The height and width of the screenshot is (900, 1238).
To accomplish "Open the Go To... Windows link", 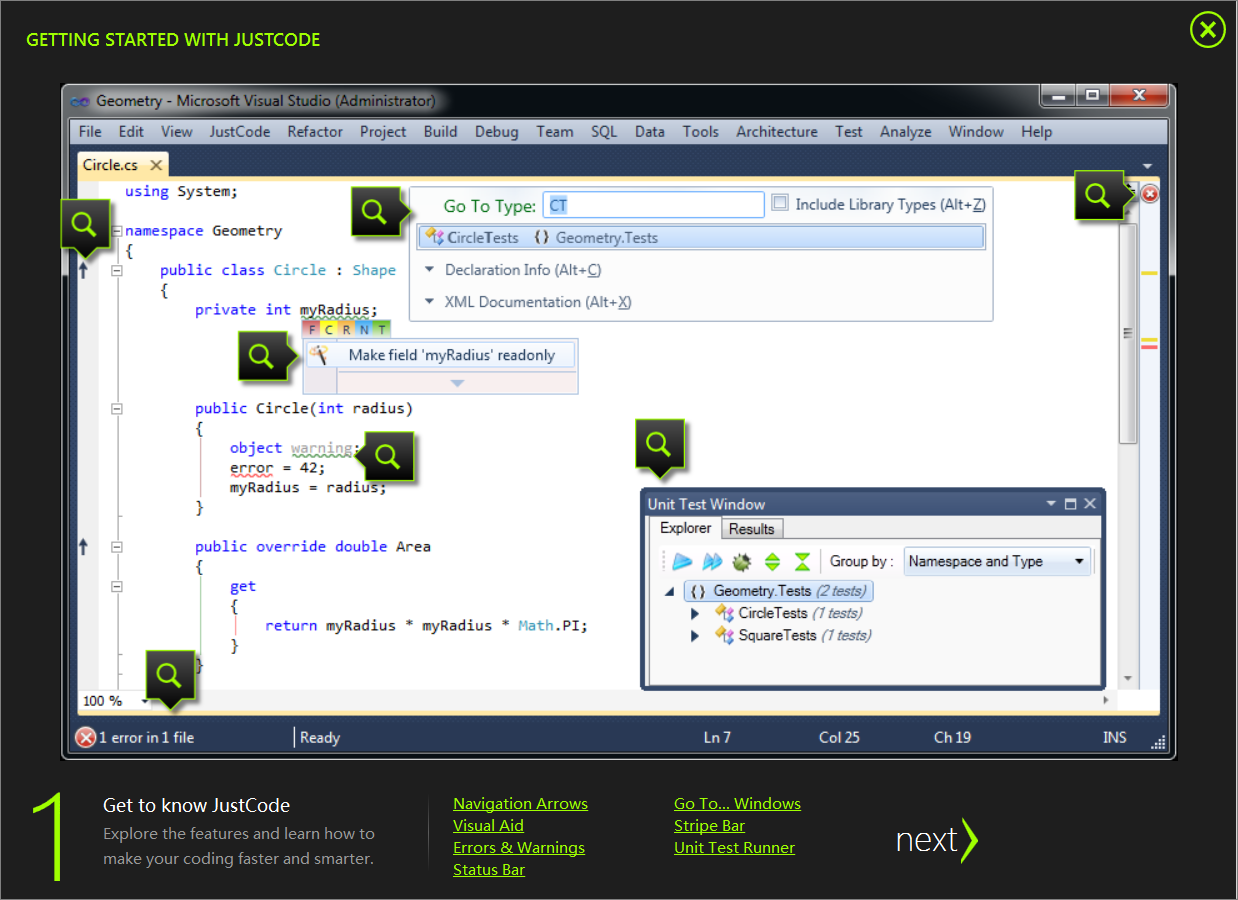I will coord(737,804).
